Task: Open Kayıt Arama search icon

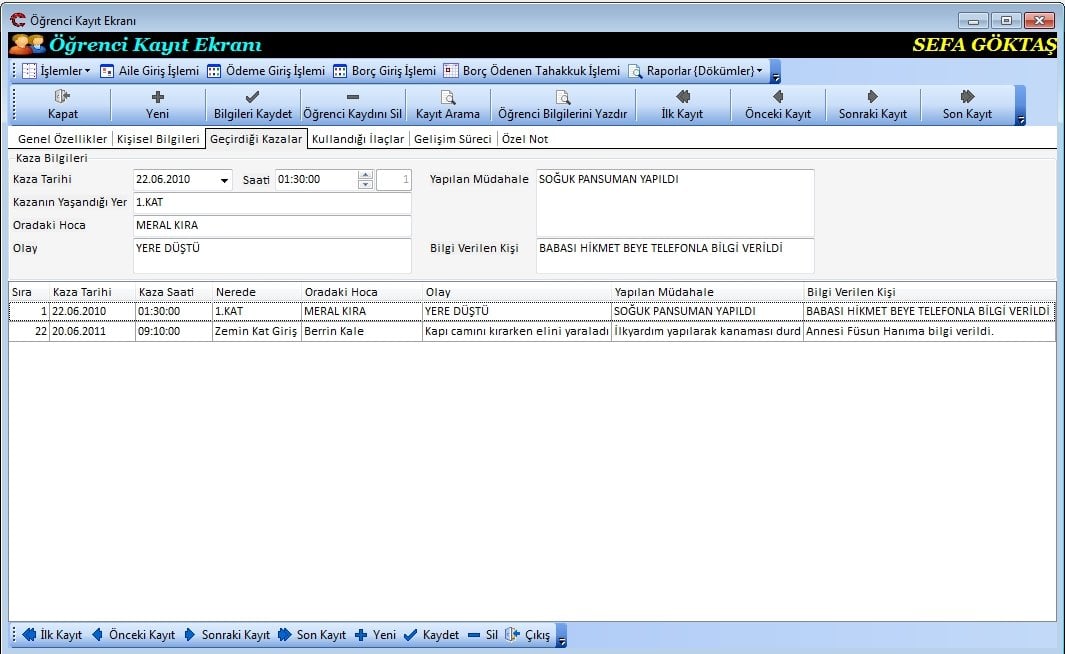Action: [448, 97]
